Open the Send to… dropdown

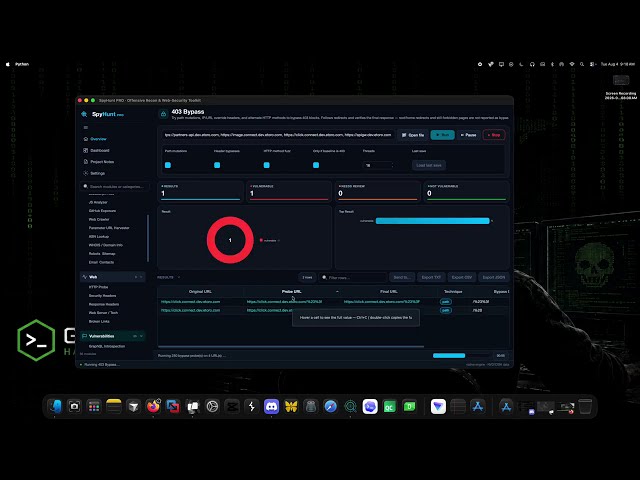tap(402, 278)
